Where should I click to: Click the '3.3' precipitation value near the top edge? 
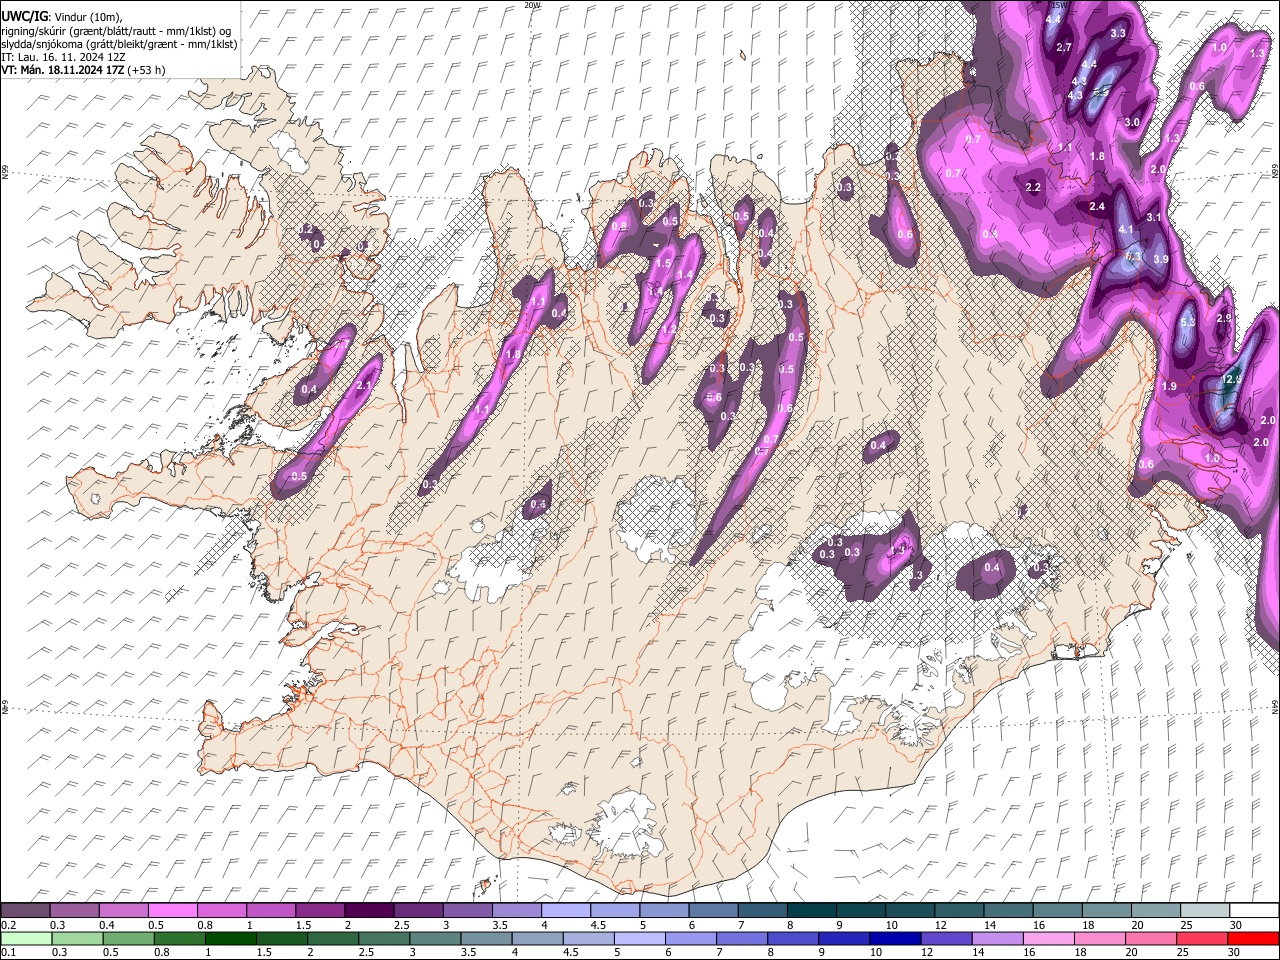(1118, 33)
